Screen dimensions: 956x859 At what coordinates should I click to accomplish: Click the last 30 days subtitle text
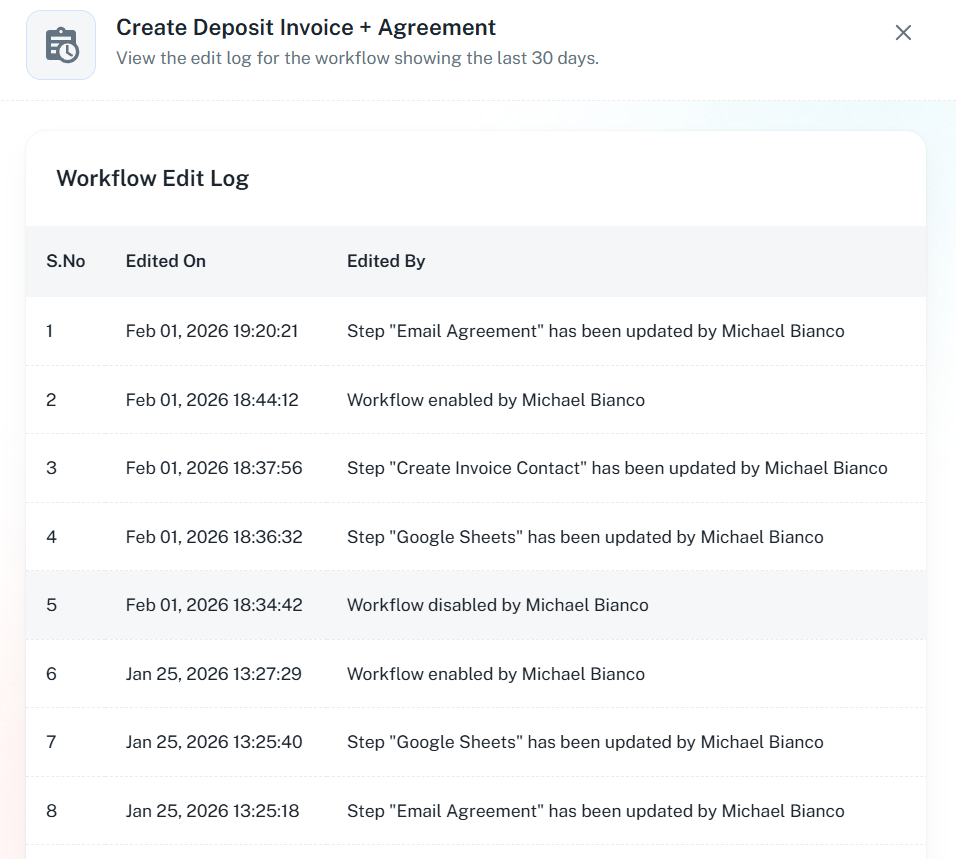click(x=357, y=58)
